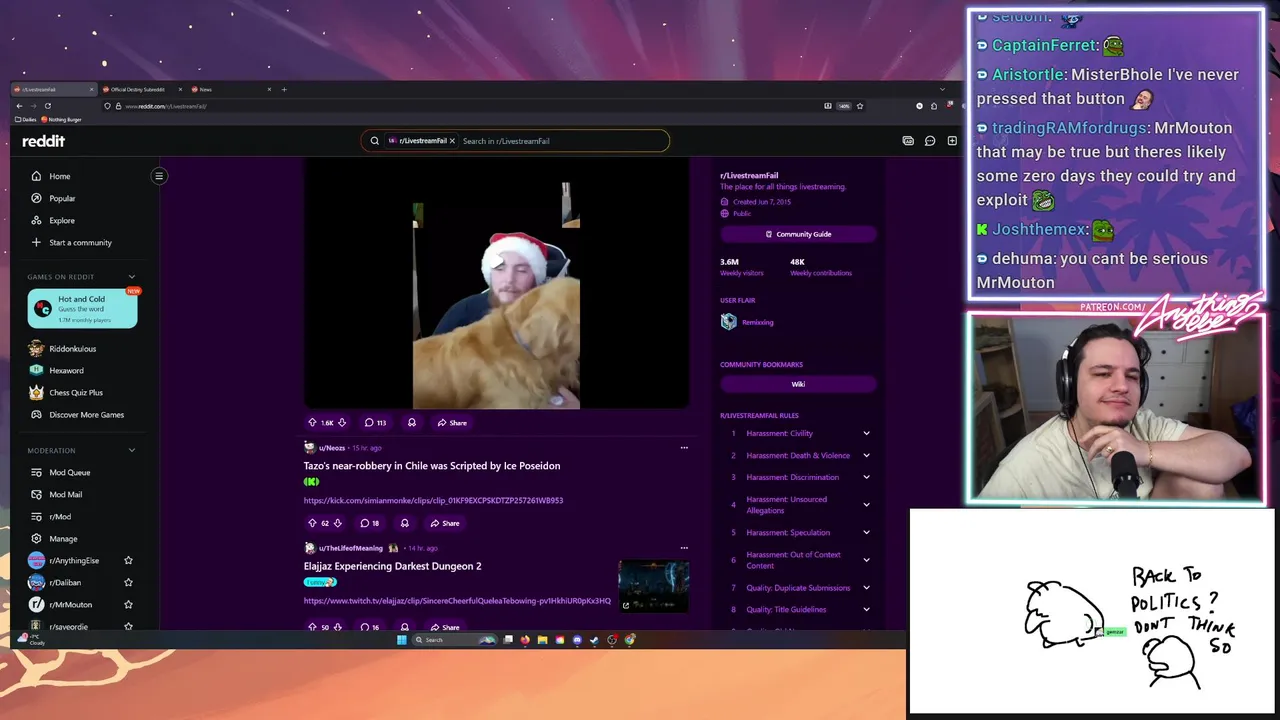Open the kick.com simianmonke clip link
The height and width of the screenshot is (720, 1280).
(433, 501)
